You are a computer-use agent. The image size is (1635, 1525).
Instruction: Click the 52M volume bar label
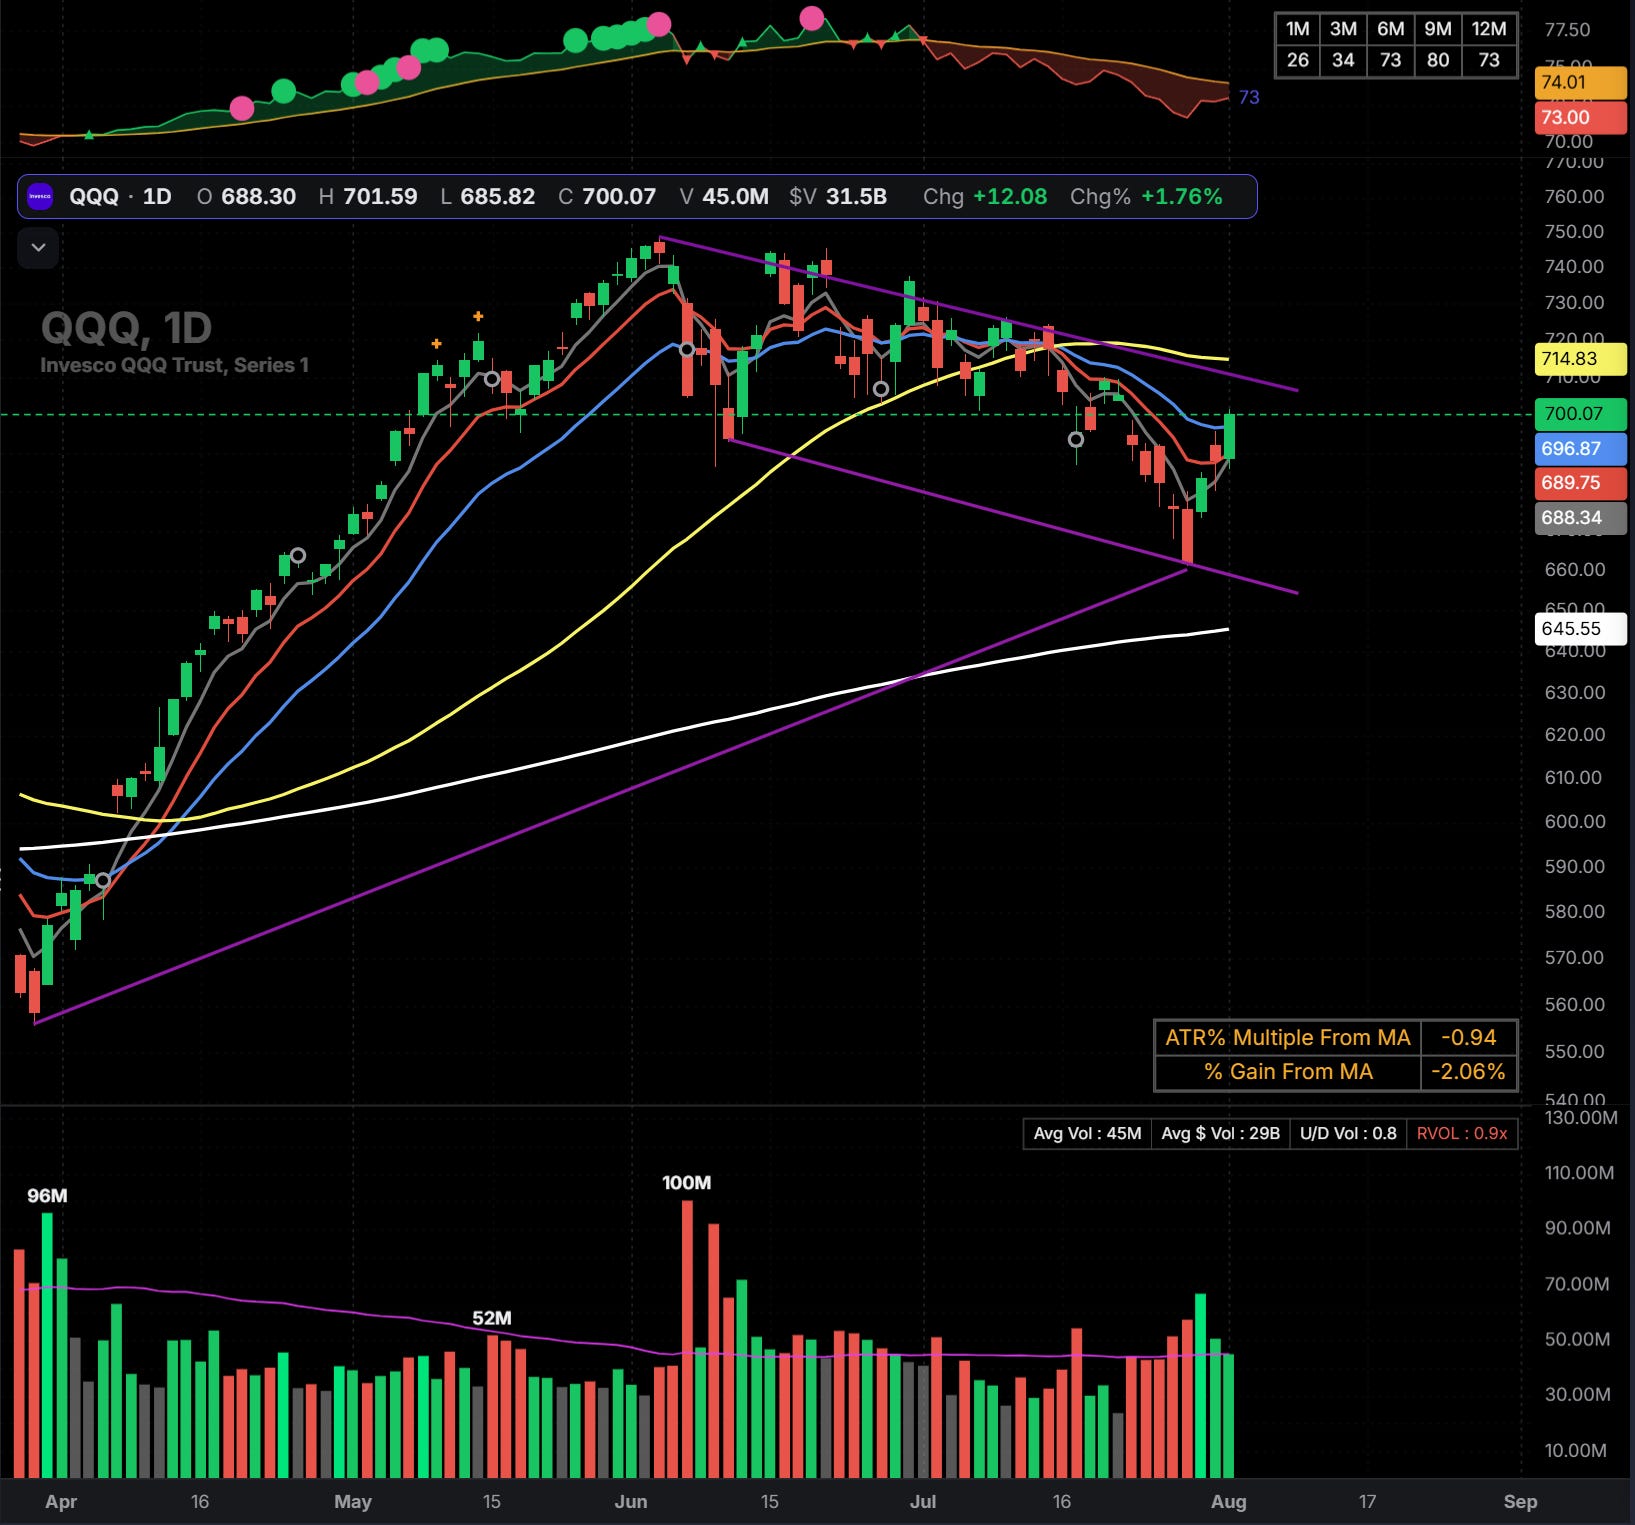[492, 1318]
